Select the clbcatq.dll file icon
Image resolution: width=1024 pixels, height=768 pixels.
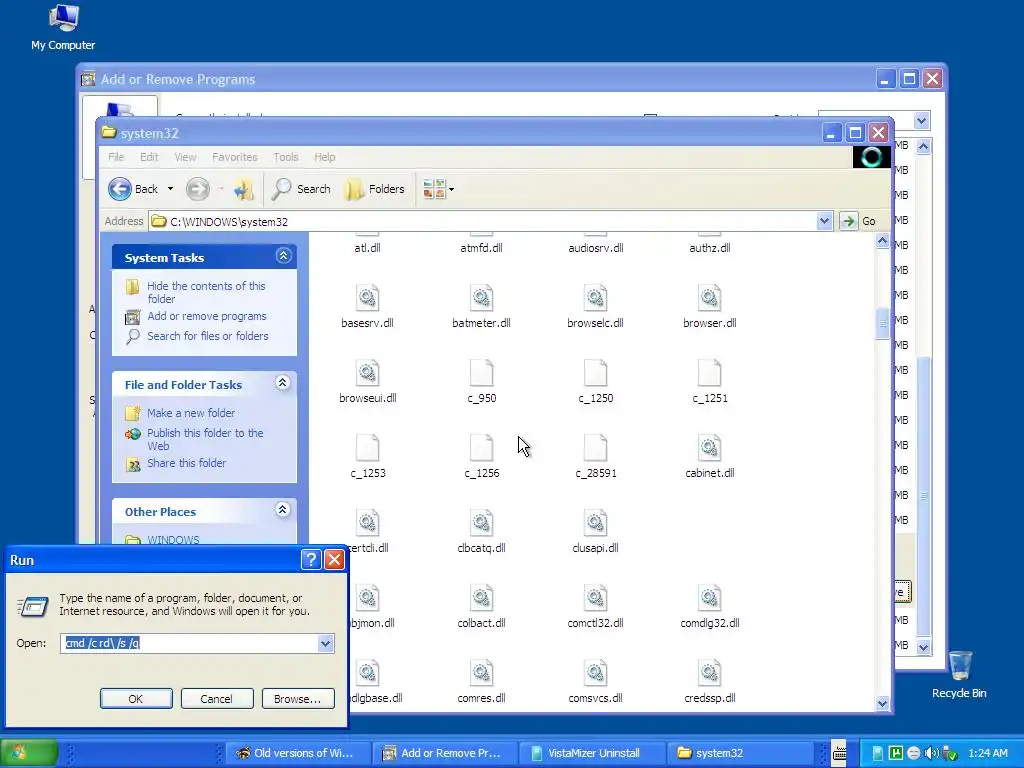[x=481, y=523]
